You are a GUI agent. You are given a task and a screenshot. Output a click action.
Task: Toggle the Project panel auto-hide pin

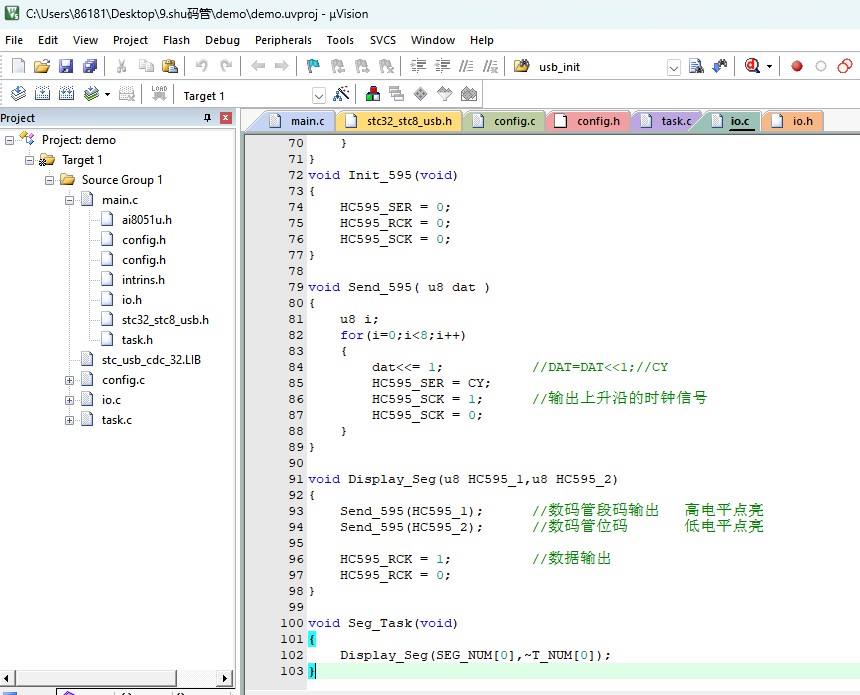click(x=208, y=118)
